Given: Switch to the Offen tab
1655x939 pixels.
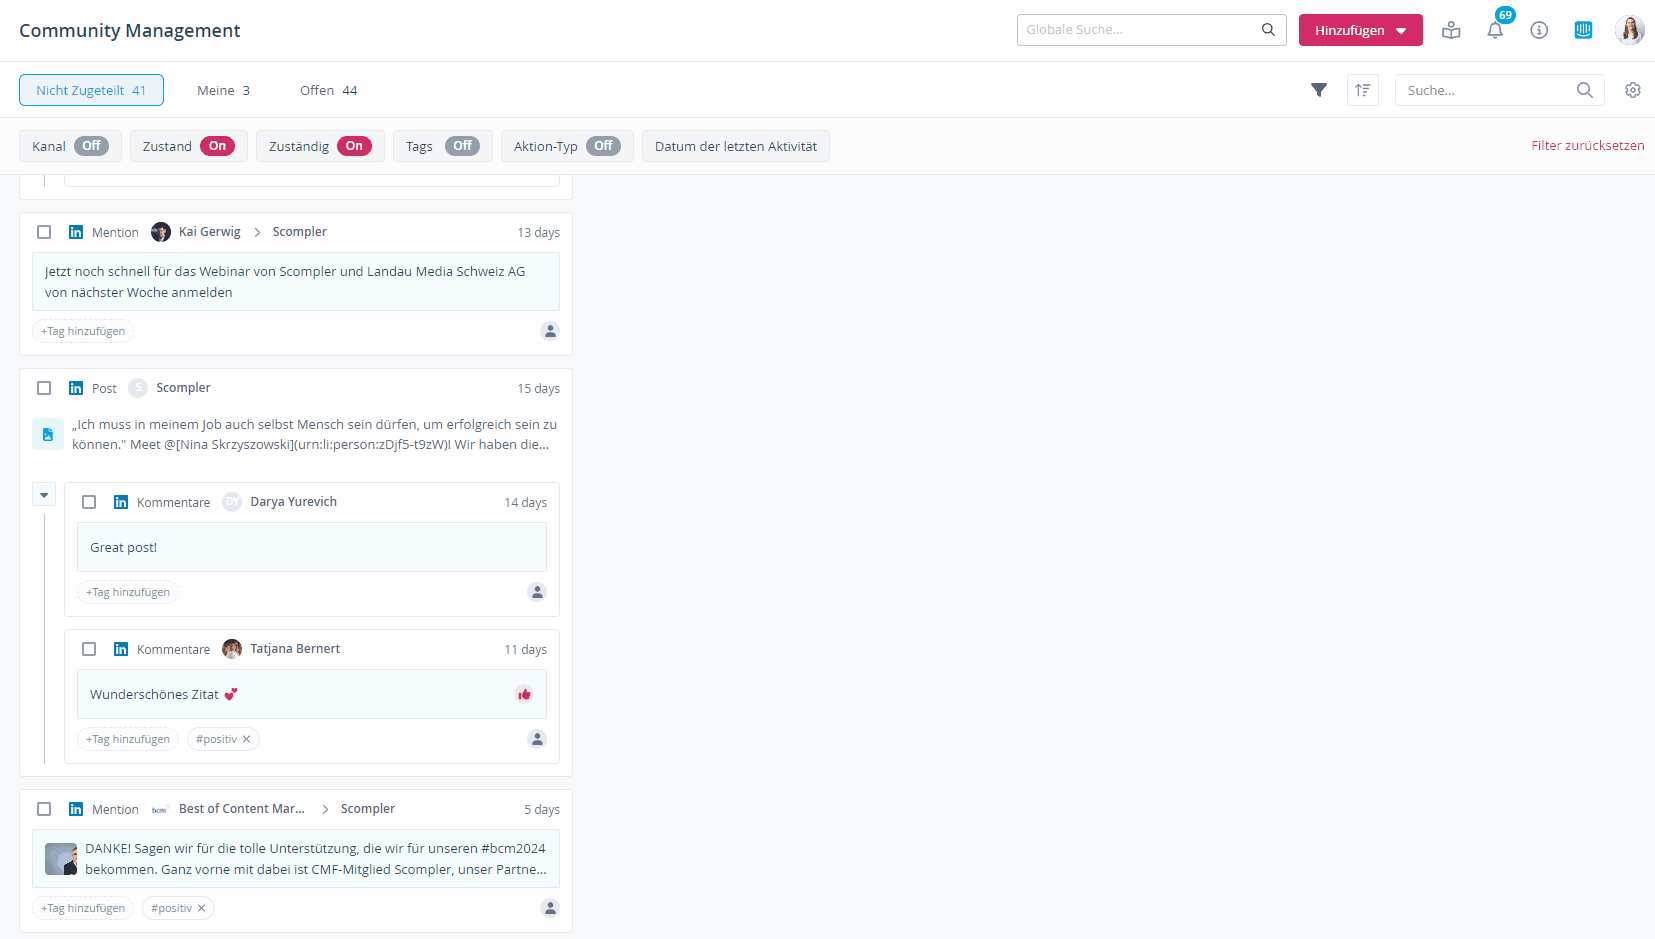Looking at the screenshot, I should (x=328, y=90).
